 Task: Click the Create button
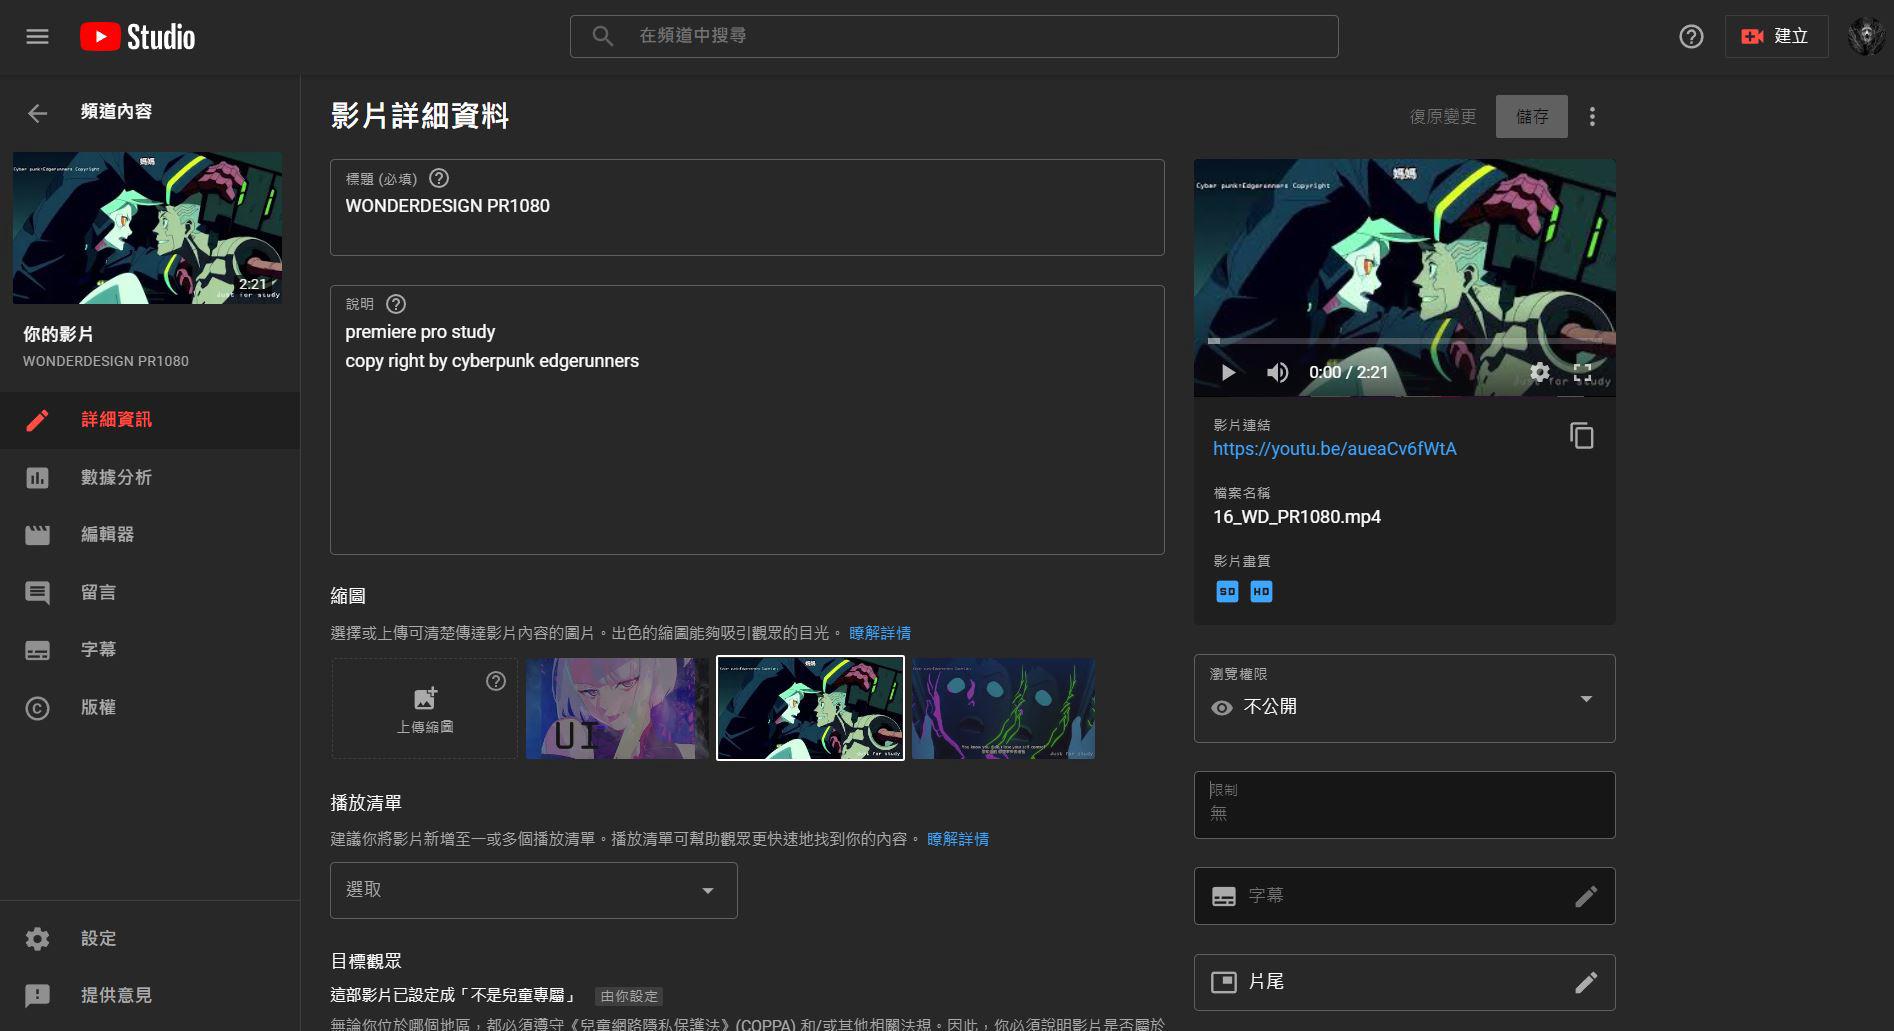tap(1776, 37)
